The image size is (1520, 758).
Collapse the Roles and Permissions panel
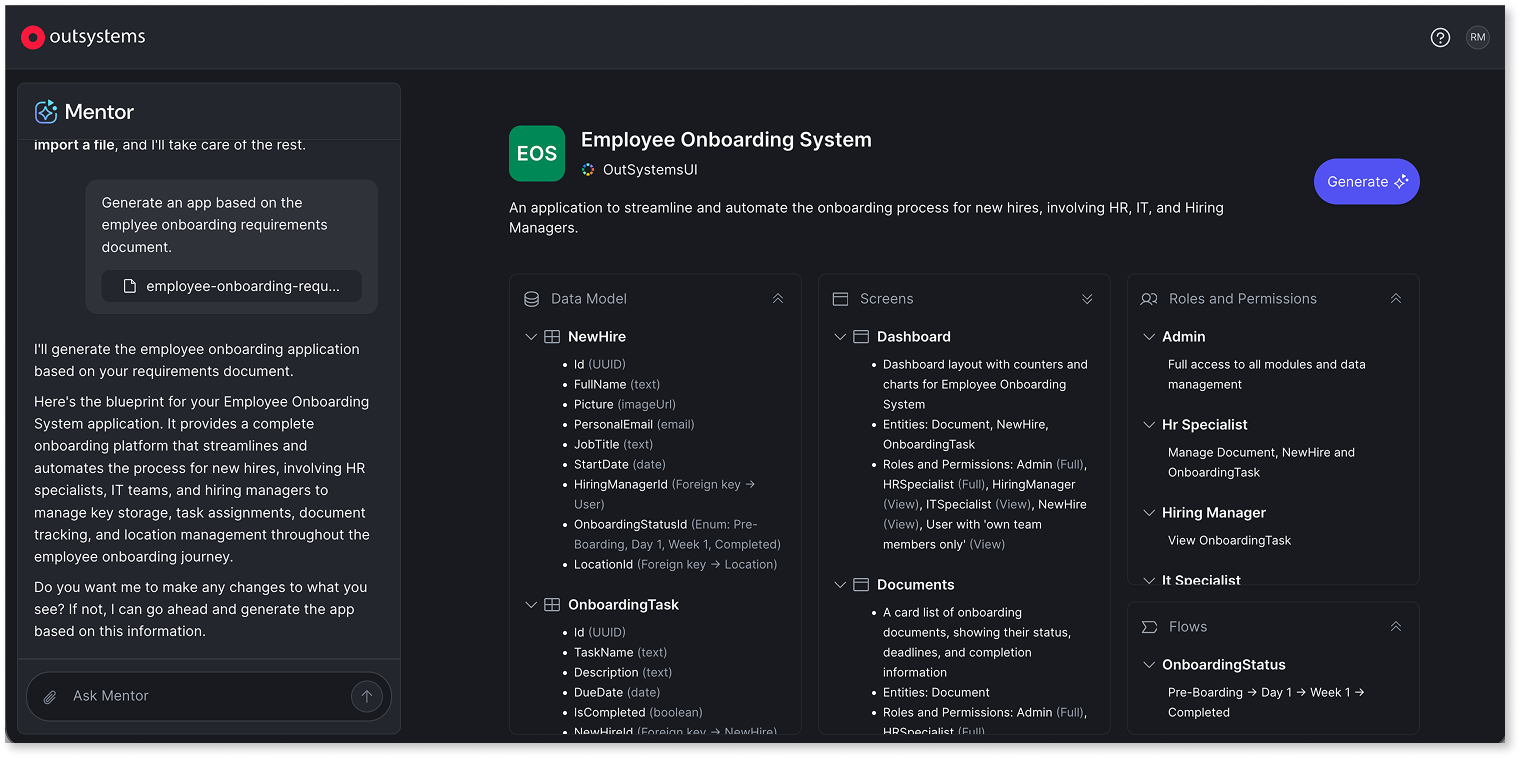1396,299
